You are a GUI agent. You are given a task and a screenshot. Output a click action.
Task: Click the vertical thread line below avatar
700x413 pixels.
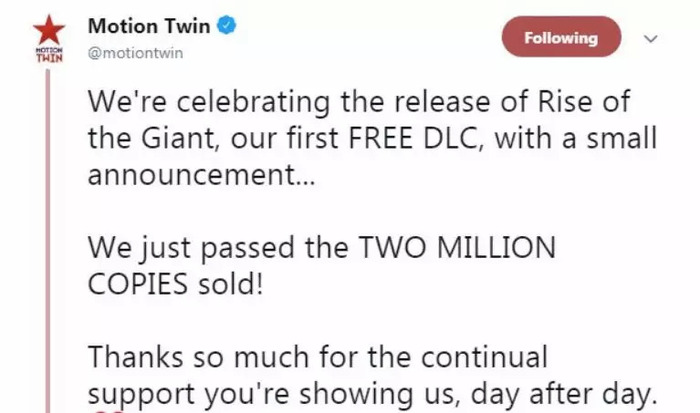coord(48,240)
